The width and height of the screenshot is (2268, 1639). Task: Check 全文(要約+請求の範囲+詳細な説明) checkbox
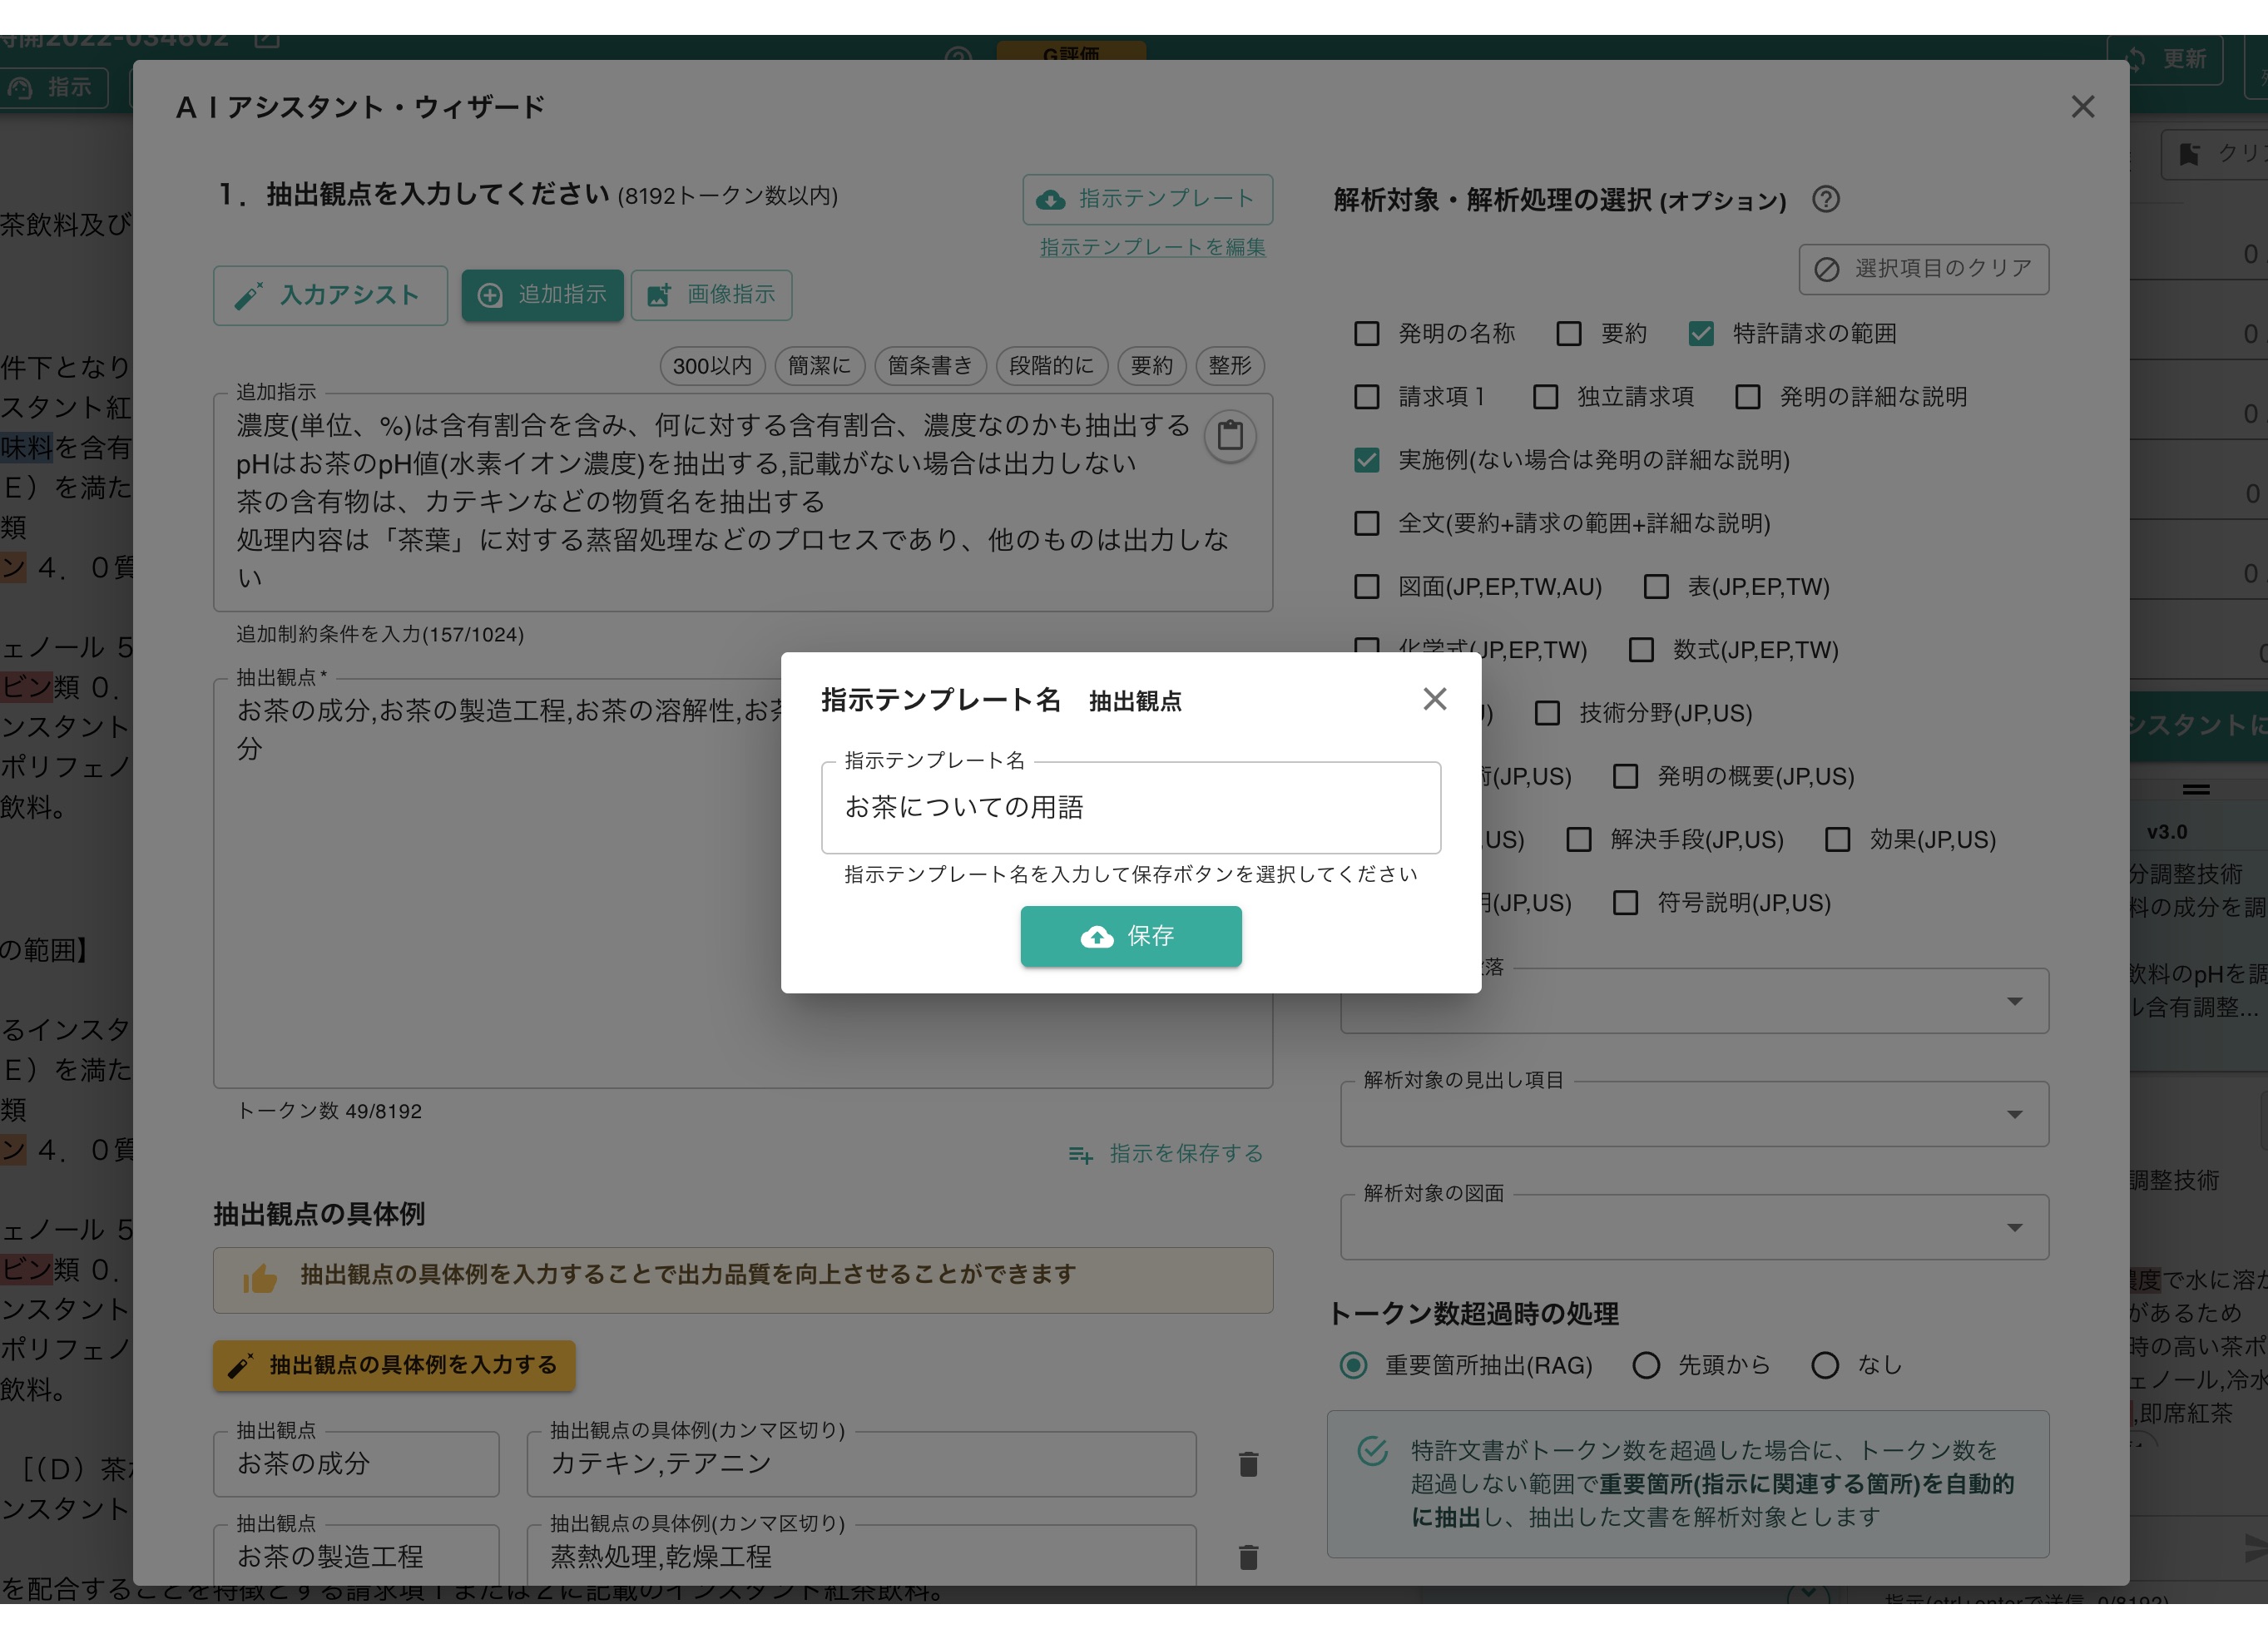[x=1366, y=523]
